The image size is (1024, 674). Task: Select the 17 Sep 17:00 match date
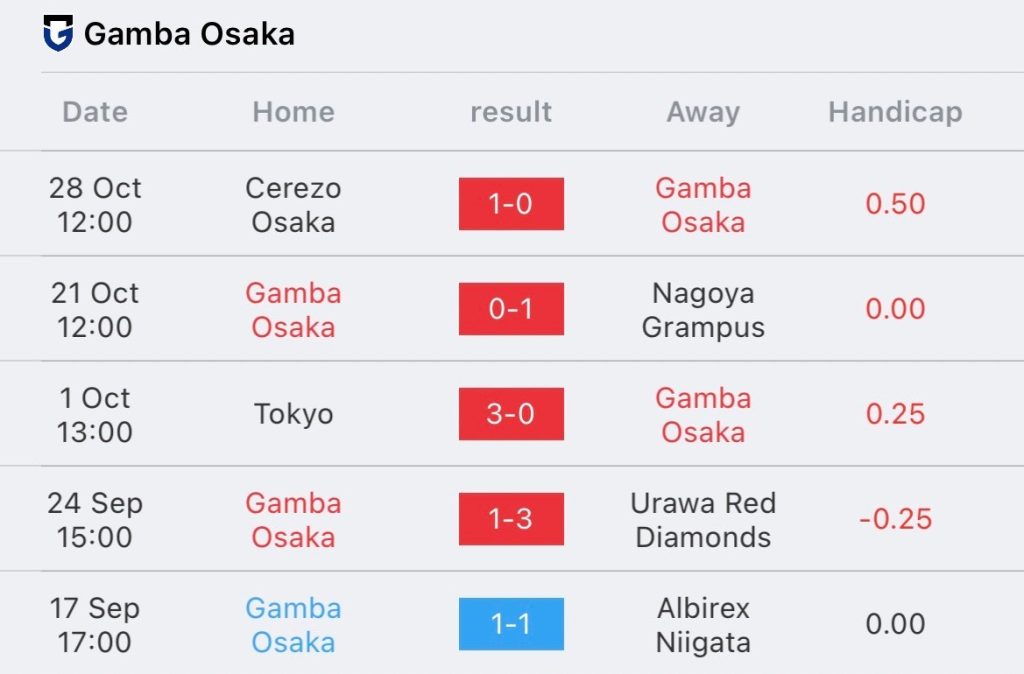[x=95, y=625]
